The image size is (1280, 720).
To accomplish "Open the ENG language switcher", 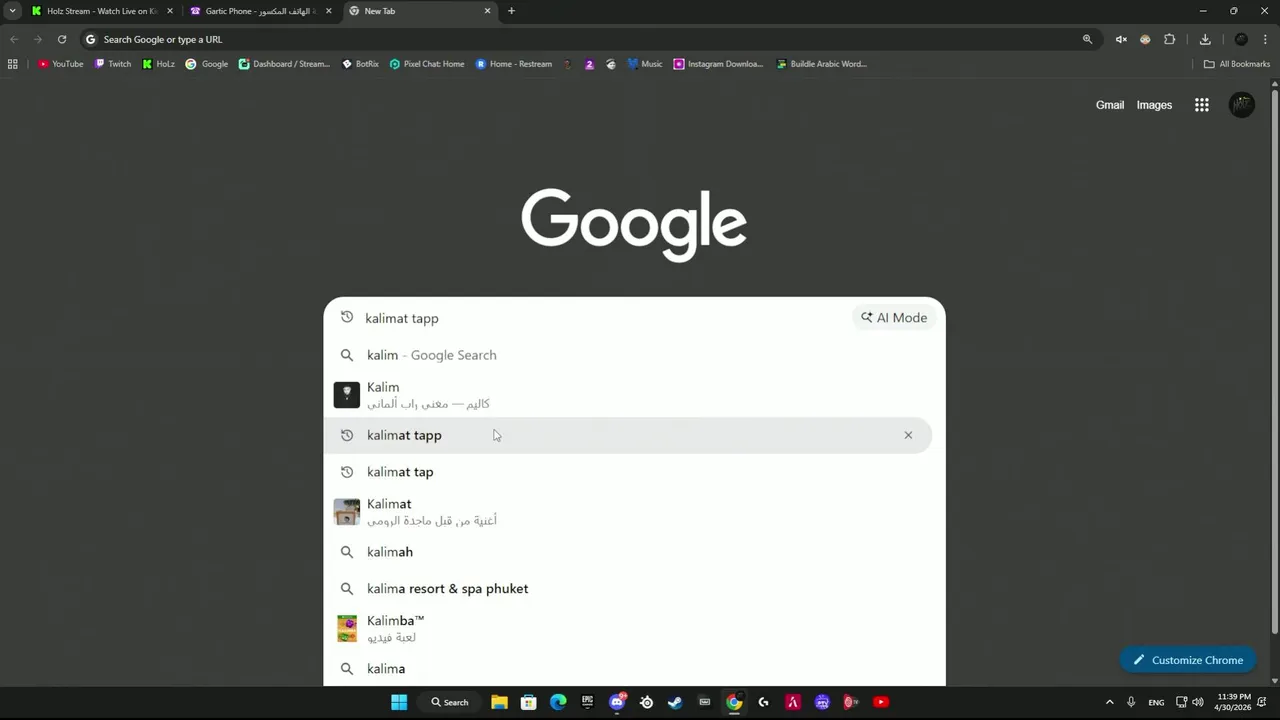I will tap(1156, 702).
